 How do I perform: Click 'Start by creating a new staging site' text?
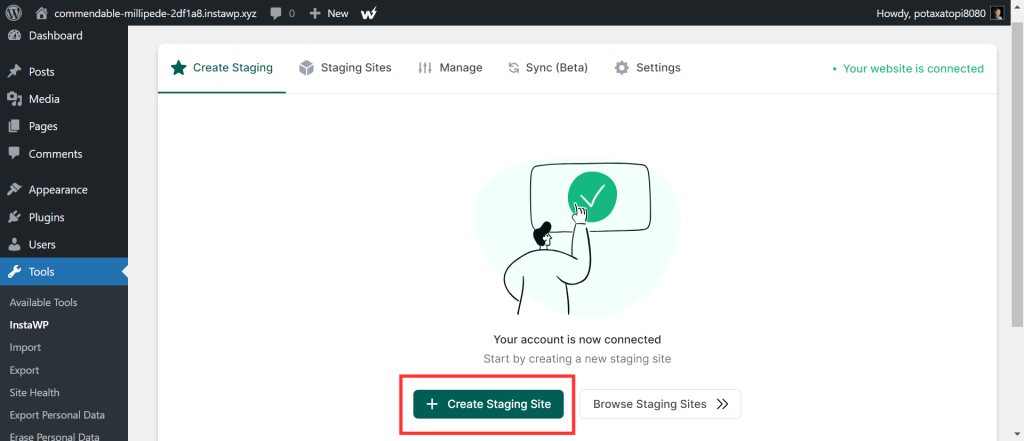[x=577, y=359]
